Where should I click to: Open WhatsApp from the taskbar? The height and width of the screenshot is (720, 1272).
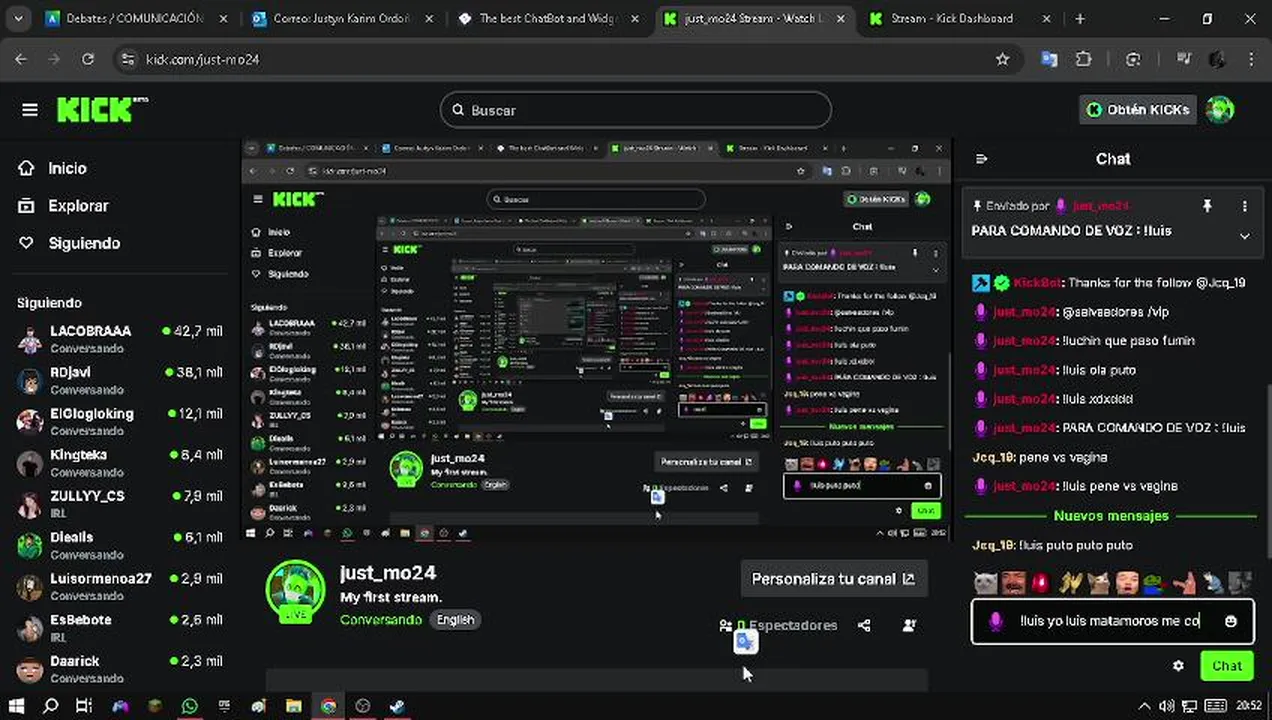190,706
